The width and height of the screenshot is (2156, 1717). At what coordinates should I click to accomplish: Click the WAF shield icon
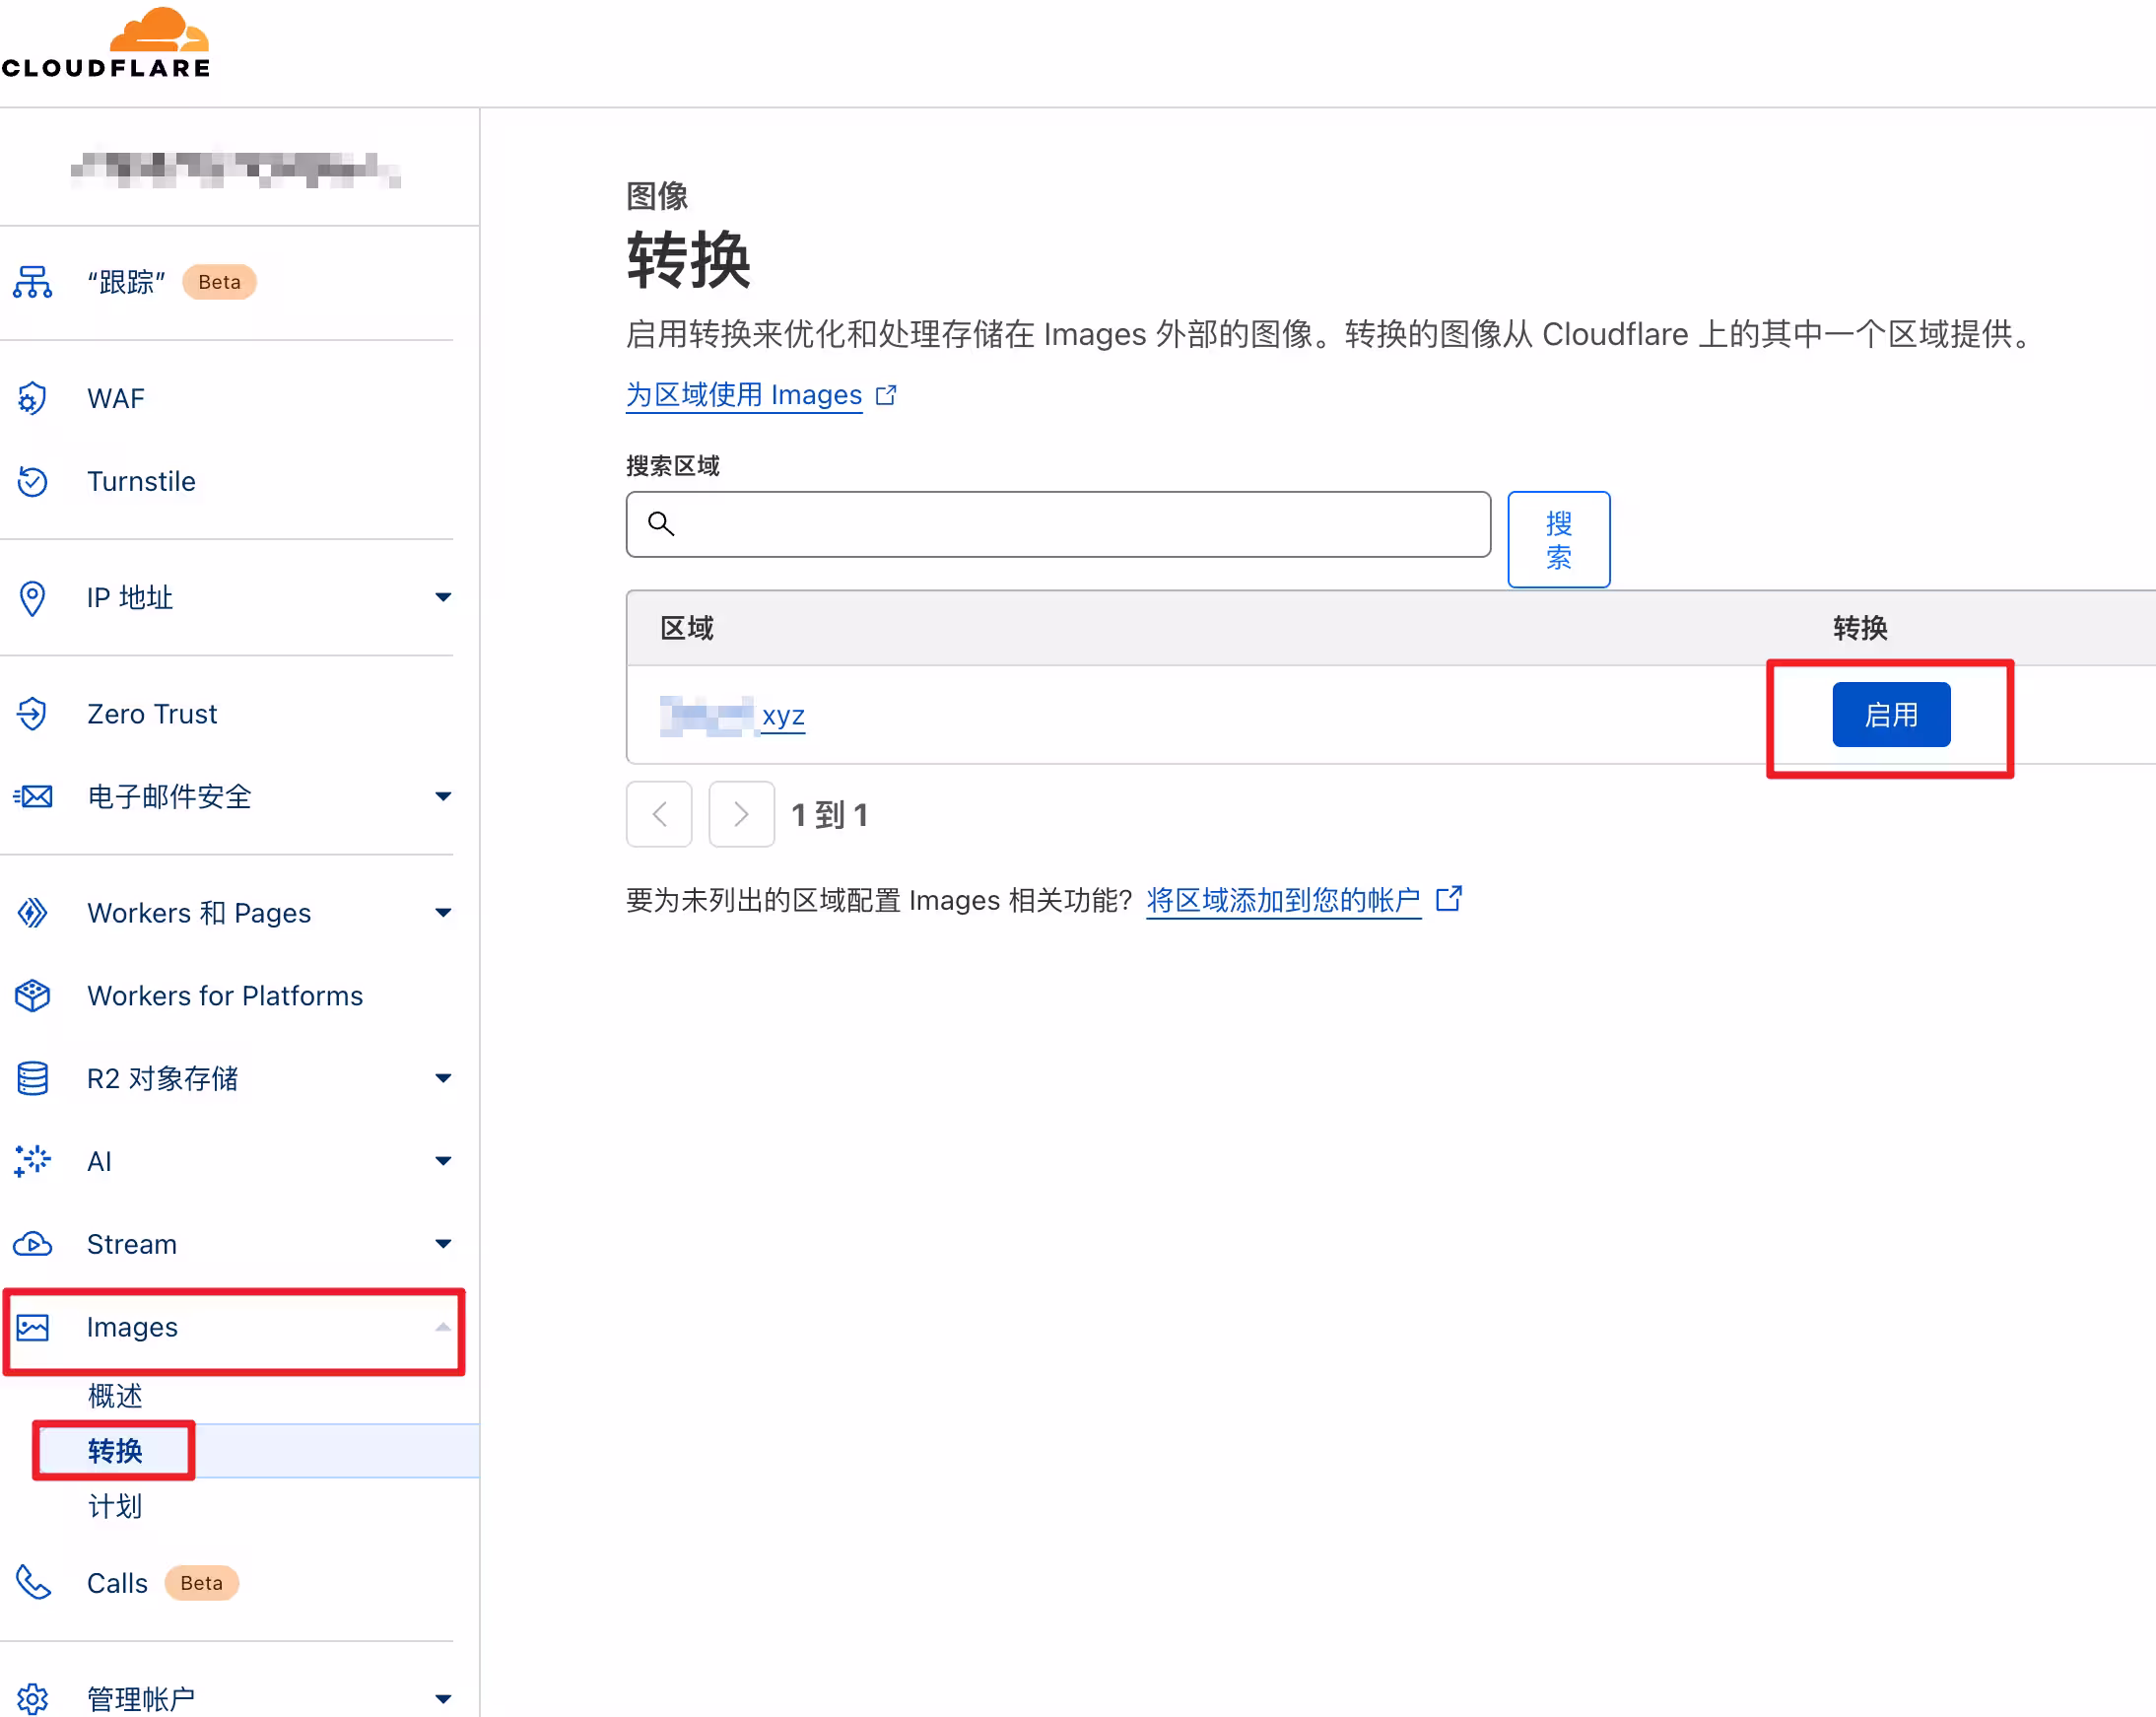[x=32, y=398]
